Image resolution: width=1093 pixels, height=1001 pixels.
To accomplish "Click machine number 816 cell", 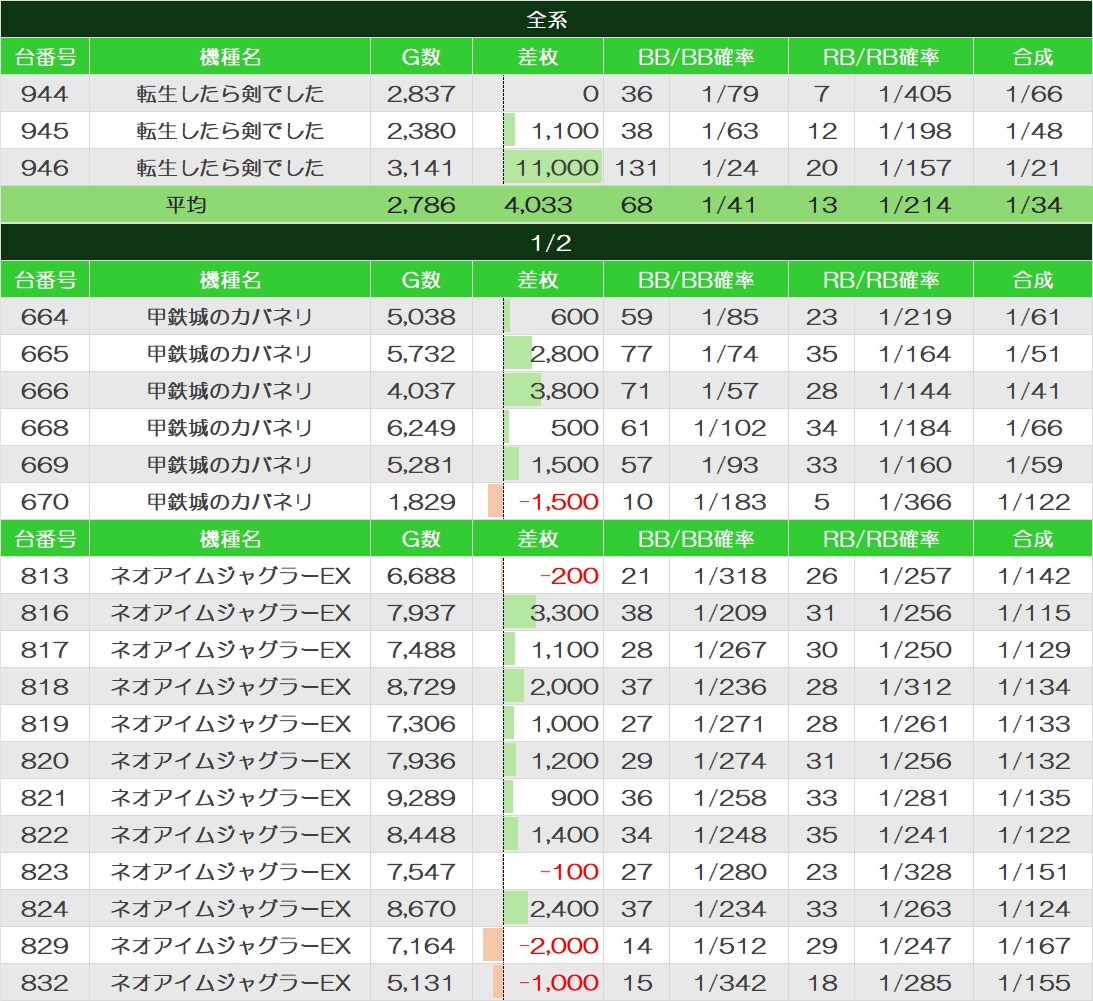I will (x=45, y=613).
